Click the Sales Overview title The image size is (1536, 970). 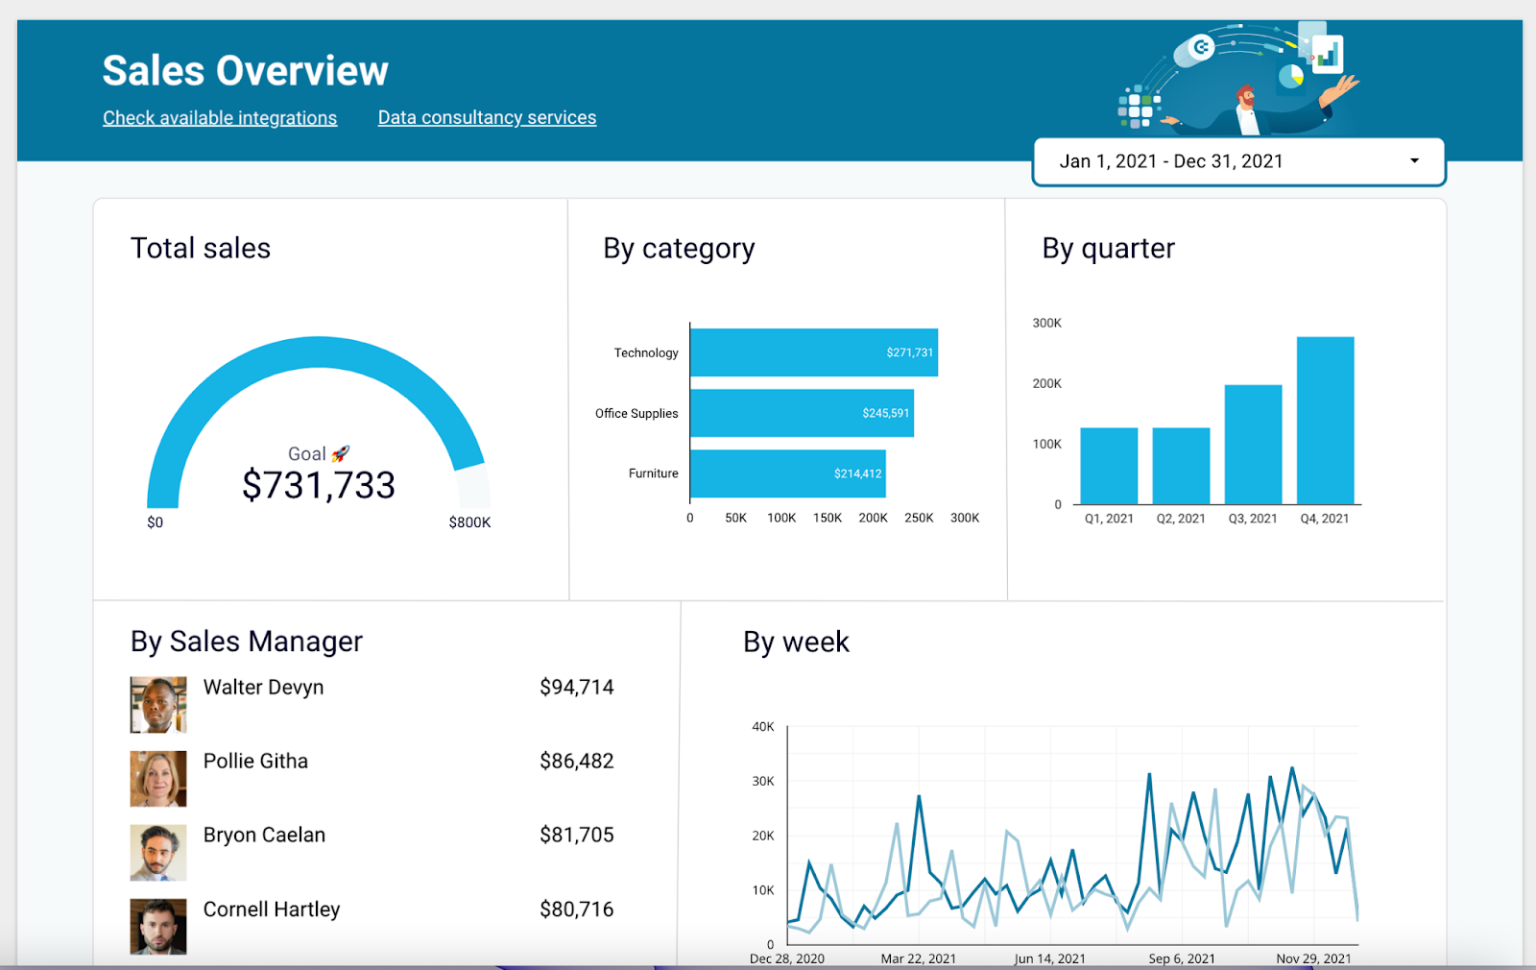point(245,70)
